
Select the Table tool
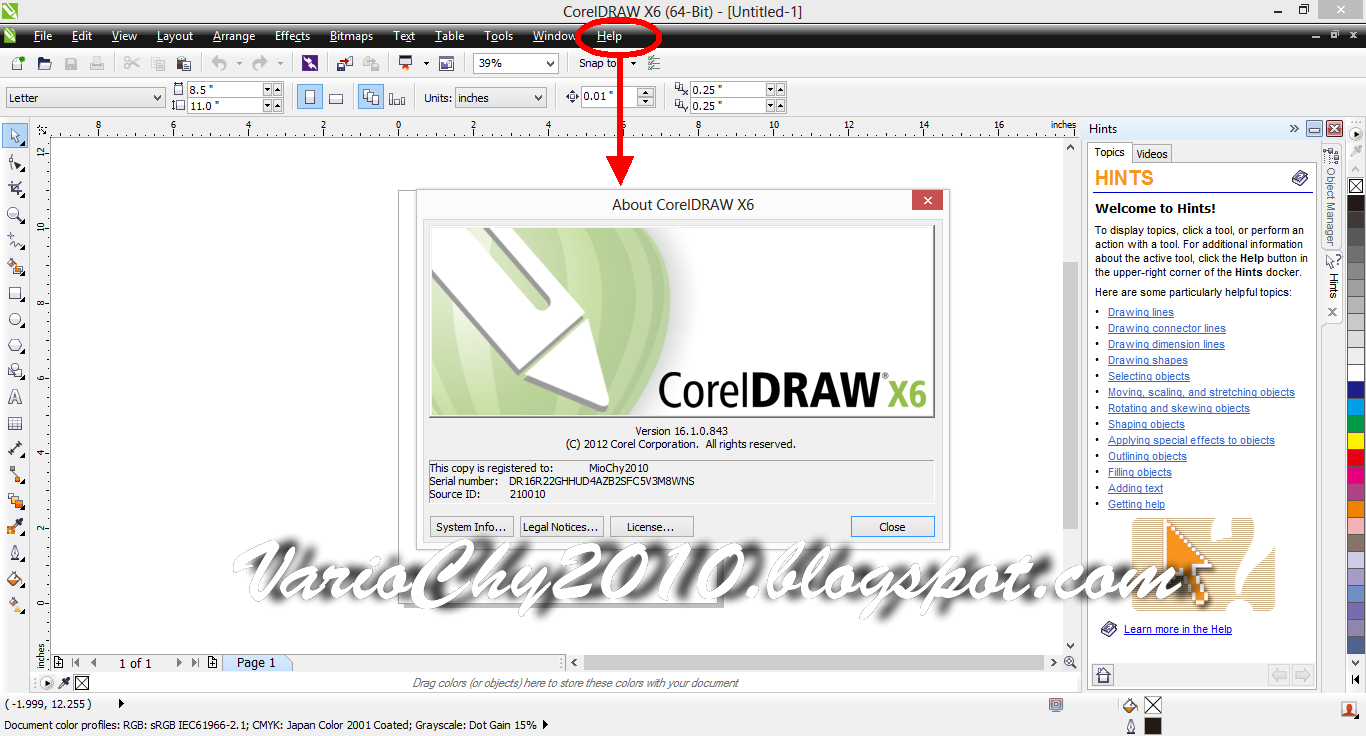[15, 423]
